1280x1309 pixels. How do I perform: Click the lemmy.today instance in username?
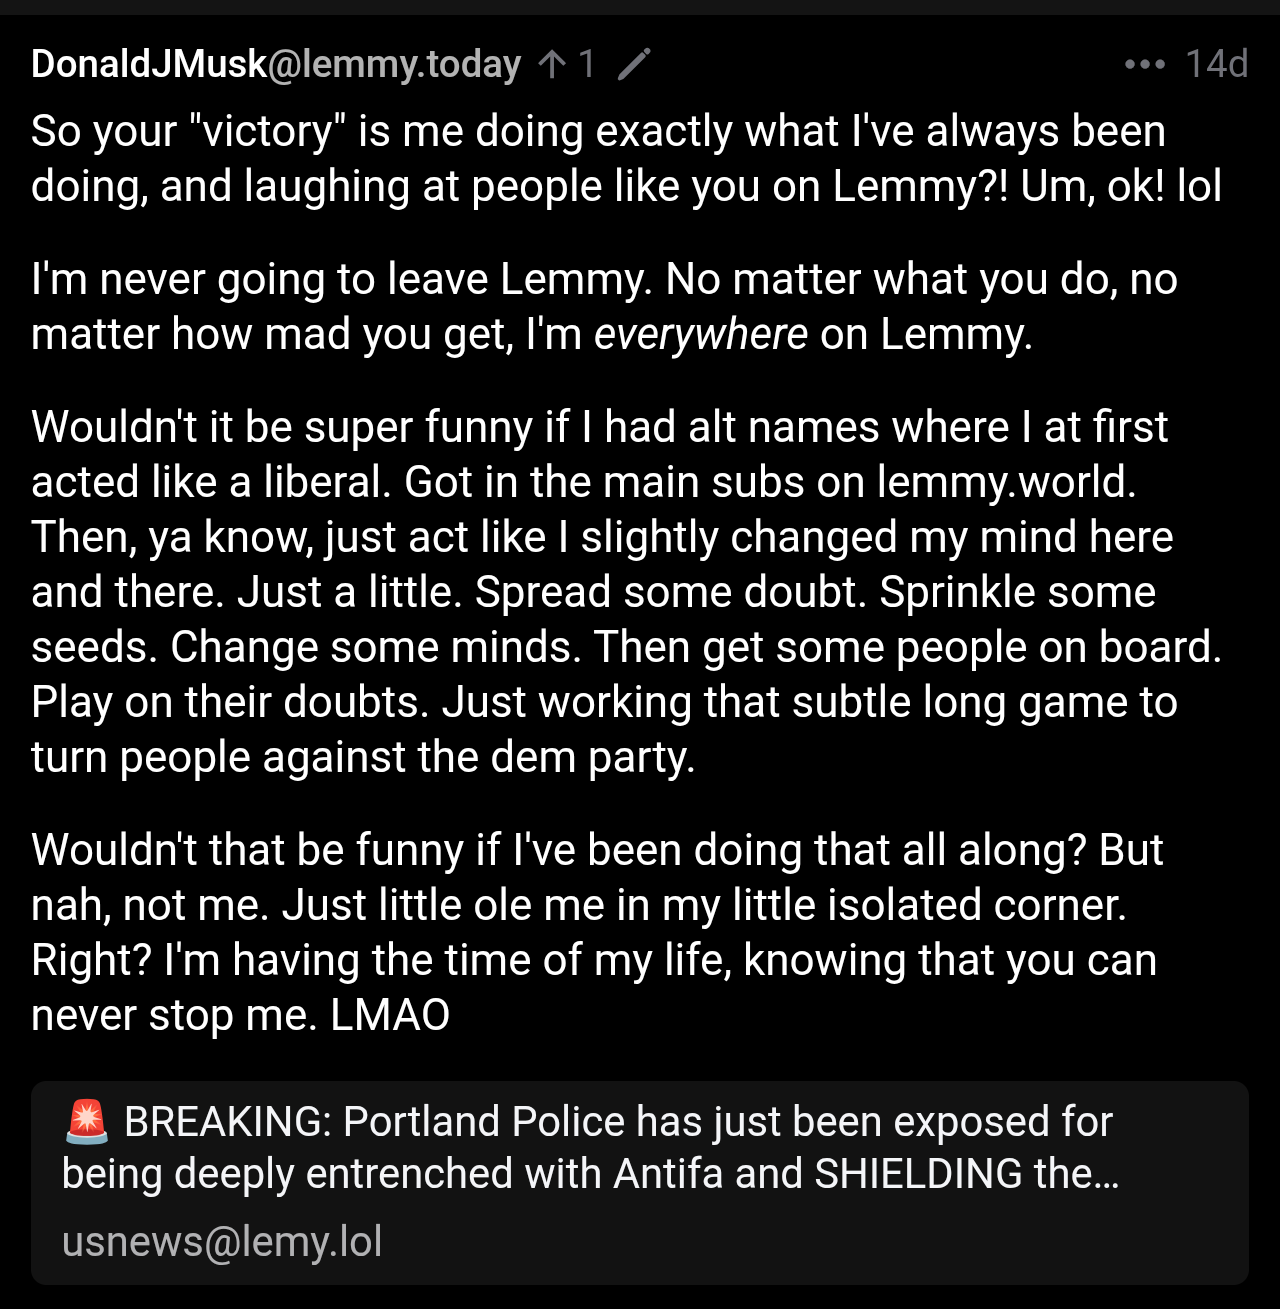pos(395,65)
